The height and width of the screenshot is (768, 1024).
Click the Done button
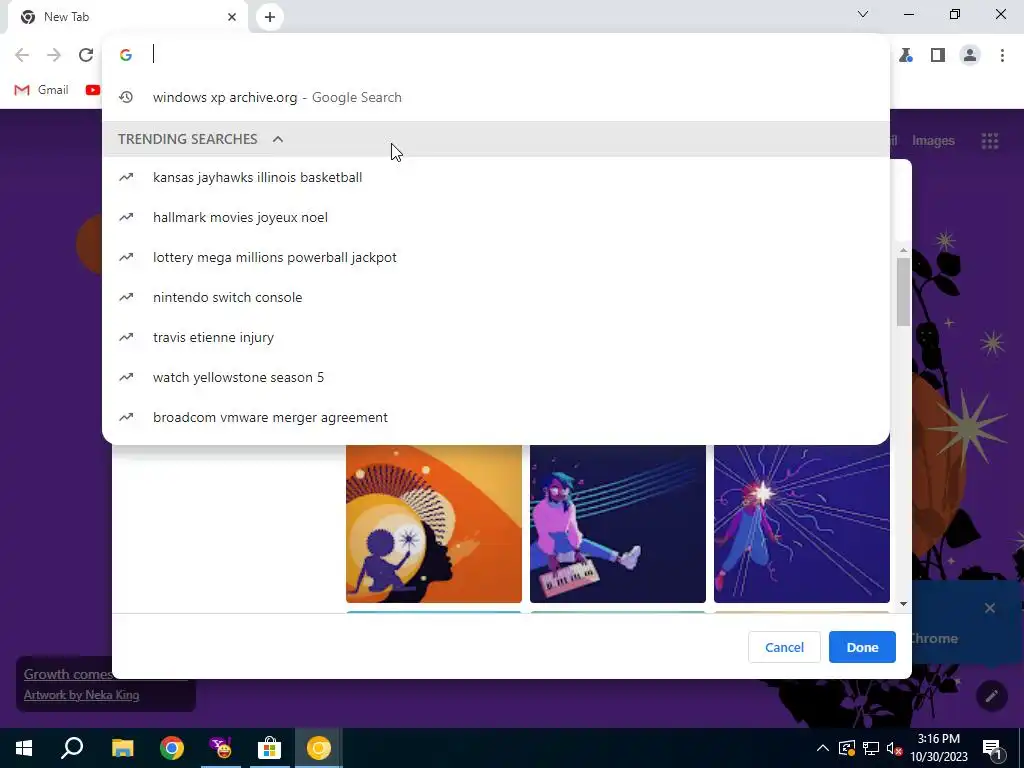point(862,647)
